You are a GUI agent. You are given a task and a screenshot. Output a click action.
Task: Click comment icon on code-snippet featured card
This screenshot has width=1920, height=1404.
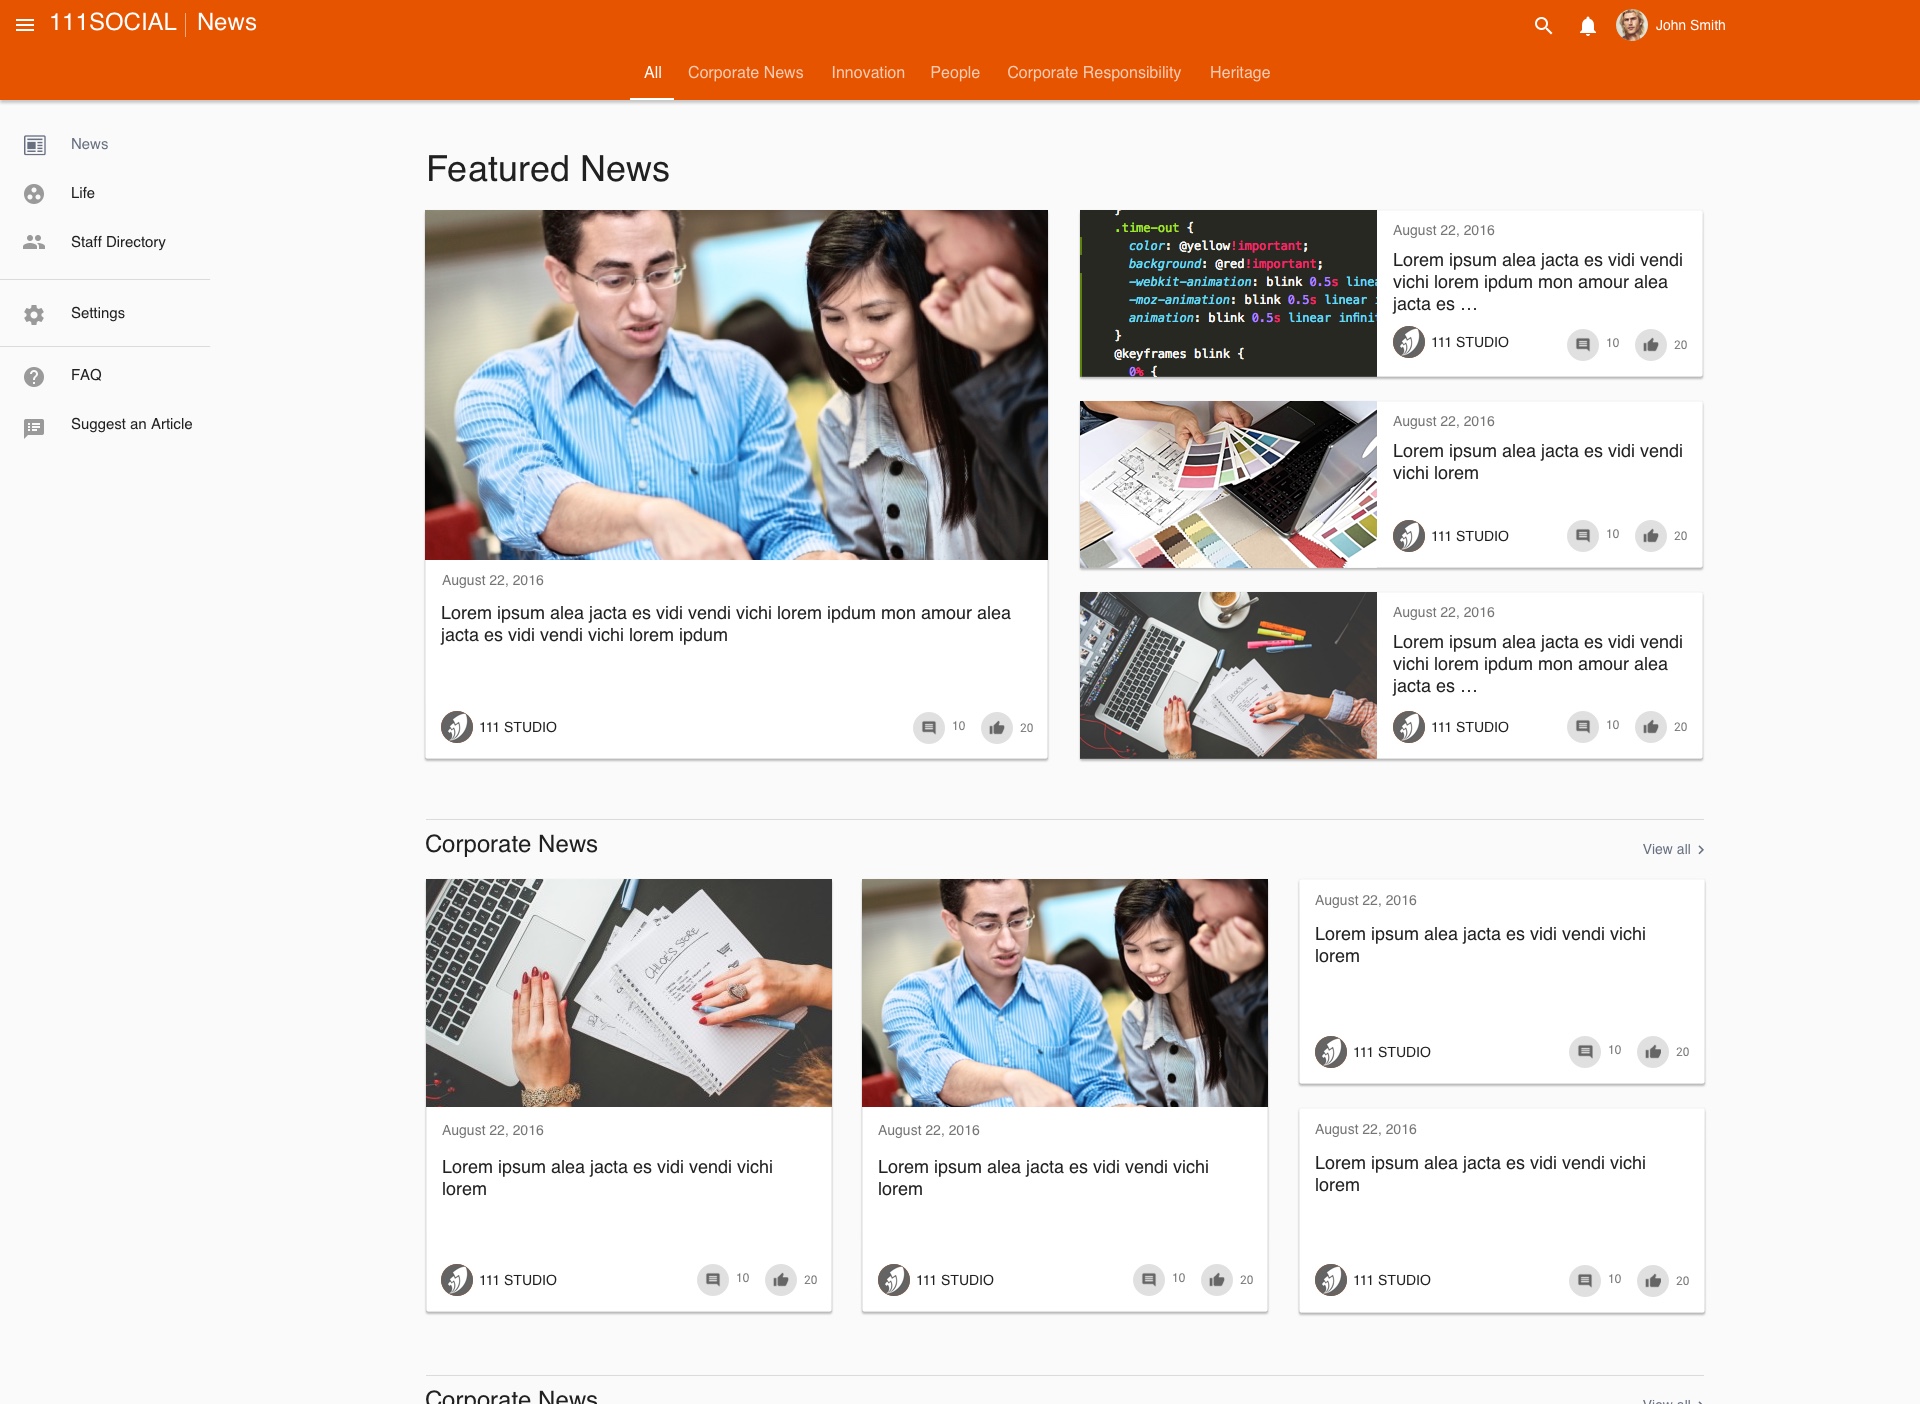point(1583,344)
